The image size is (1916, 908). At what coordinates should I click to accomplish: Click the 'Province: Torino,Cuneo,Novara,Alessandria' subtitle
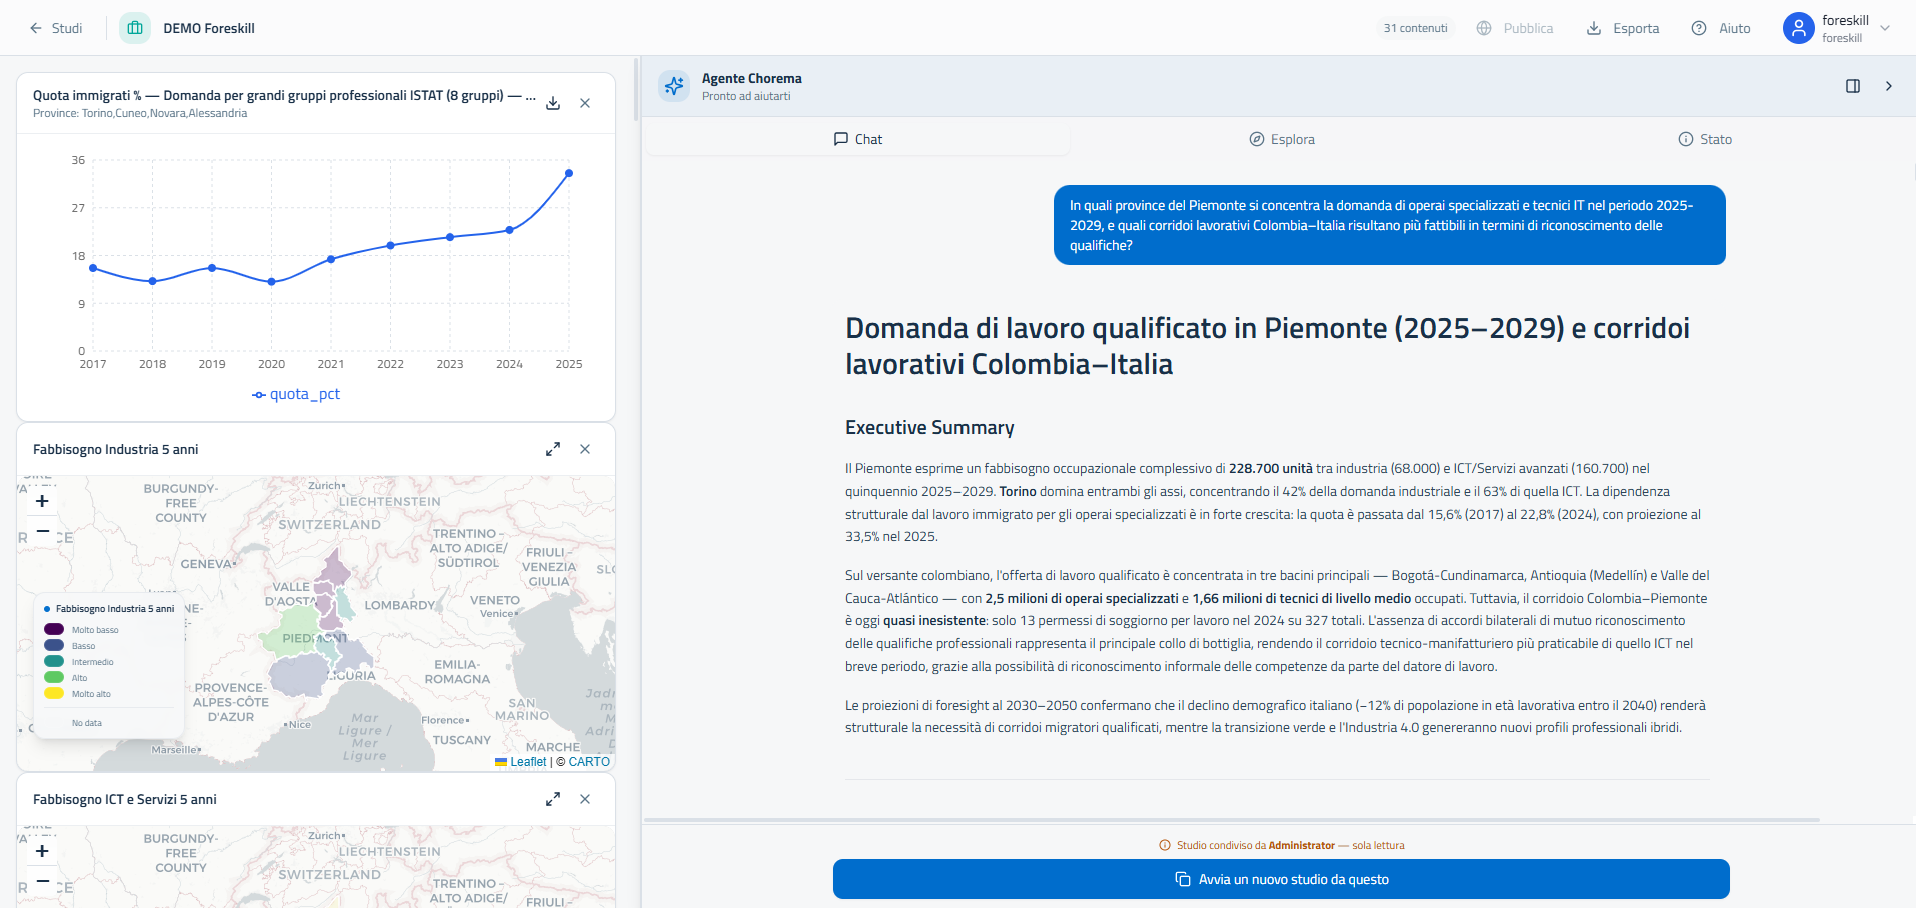pyautogui.click(x=140, y=113)
